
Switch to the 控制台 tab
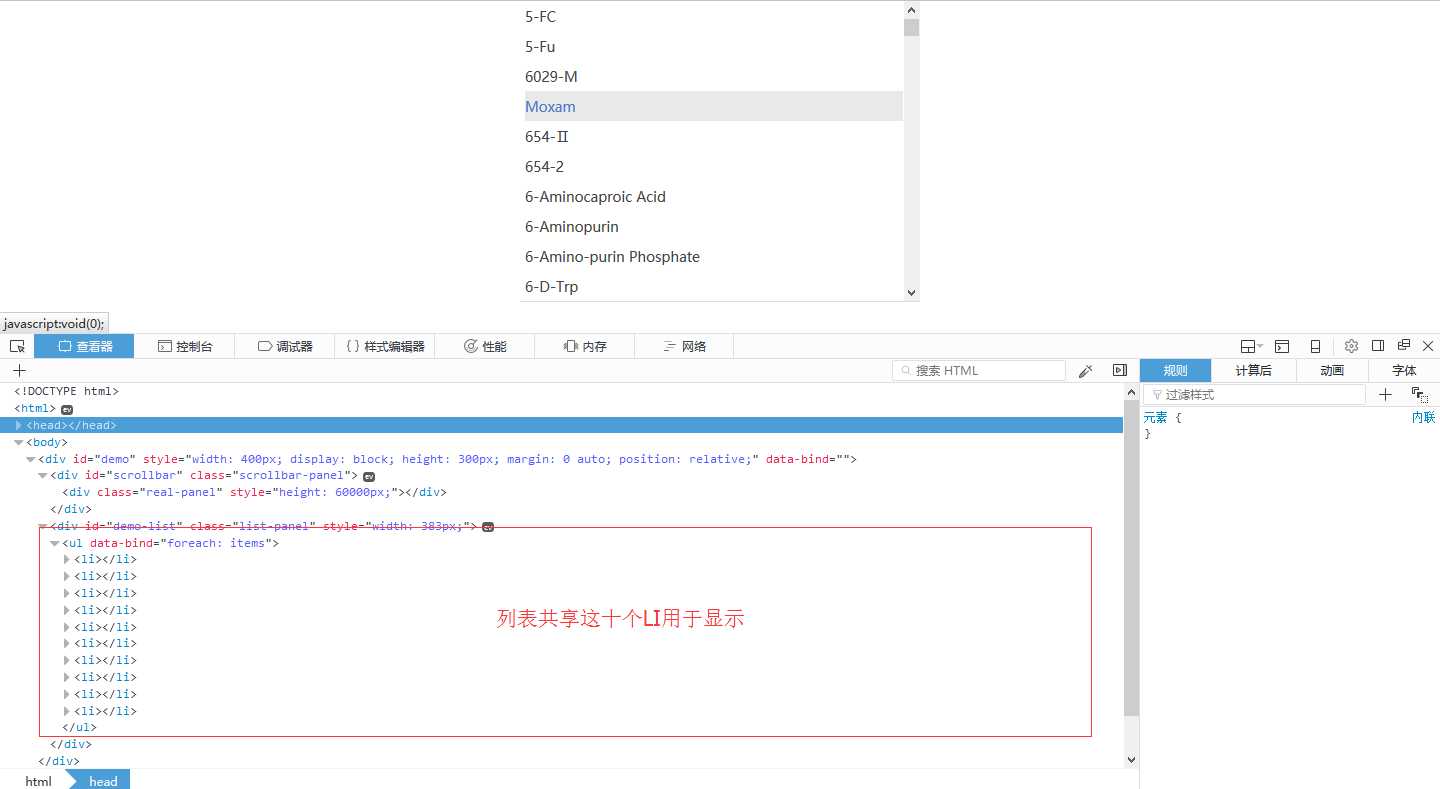pyautogui.click(x=186, y=346)
